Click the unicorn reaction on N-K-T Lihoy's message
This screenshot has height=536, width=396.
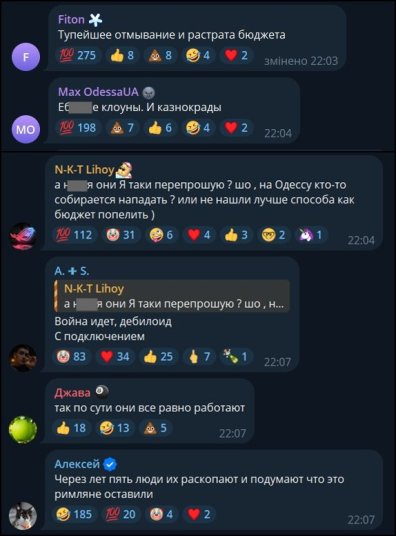tap(311, 235)
